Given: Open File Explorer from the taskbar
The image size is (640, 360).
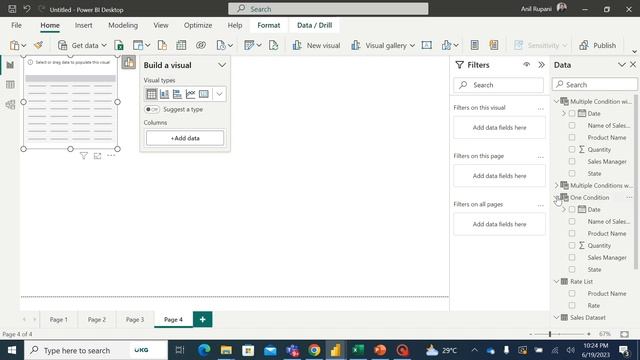Looking at the screenshot, I should click(226, 350).
